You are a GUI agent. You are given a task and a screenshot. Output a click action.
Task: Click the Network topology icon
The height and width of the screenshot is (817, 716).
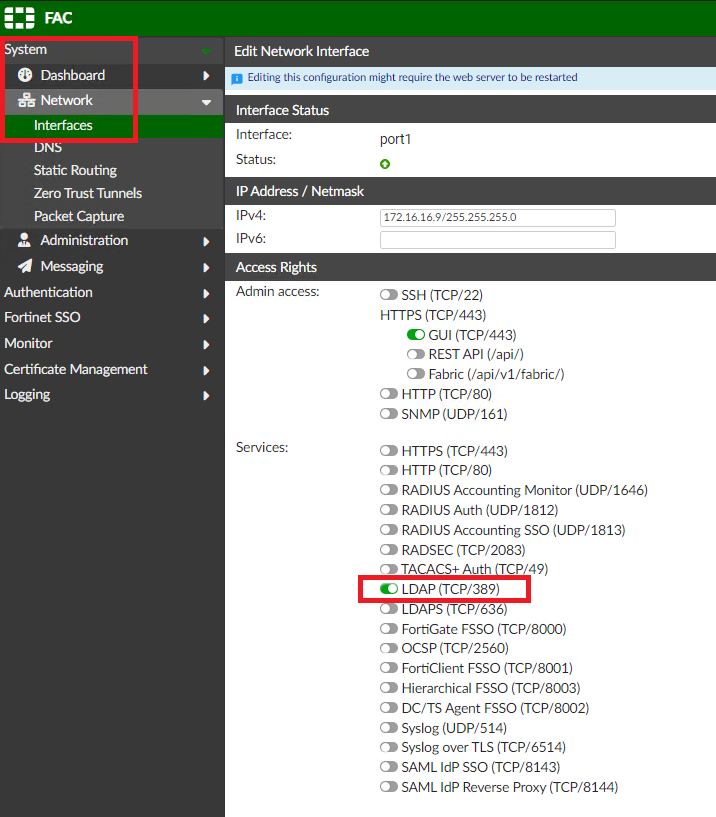click(26, 100)
